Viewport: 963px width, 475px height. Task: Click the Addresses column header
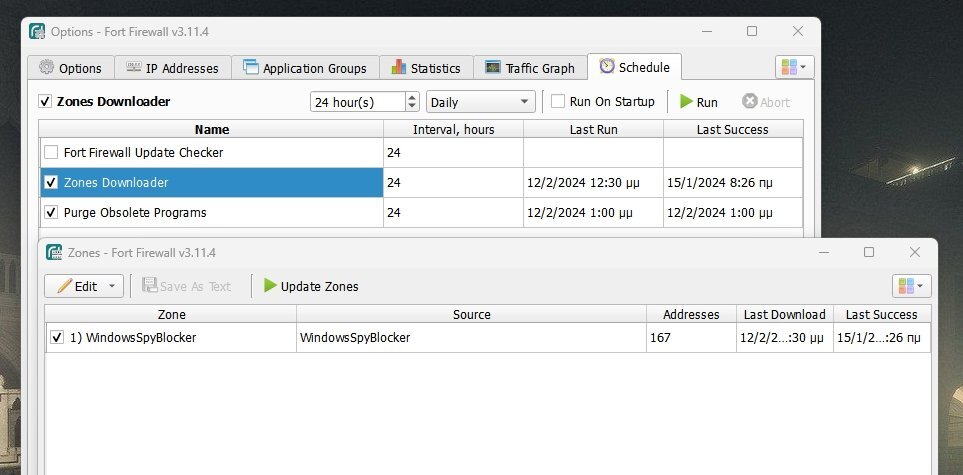691,314
